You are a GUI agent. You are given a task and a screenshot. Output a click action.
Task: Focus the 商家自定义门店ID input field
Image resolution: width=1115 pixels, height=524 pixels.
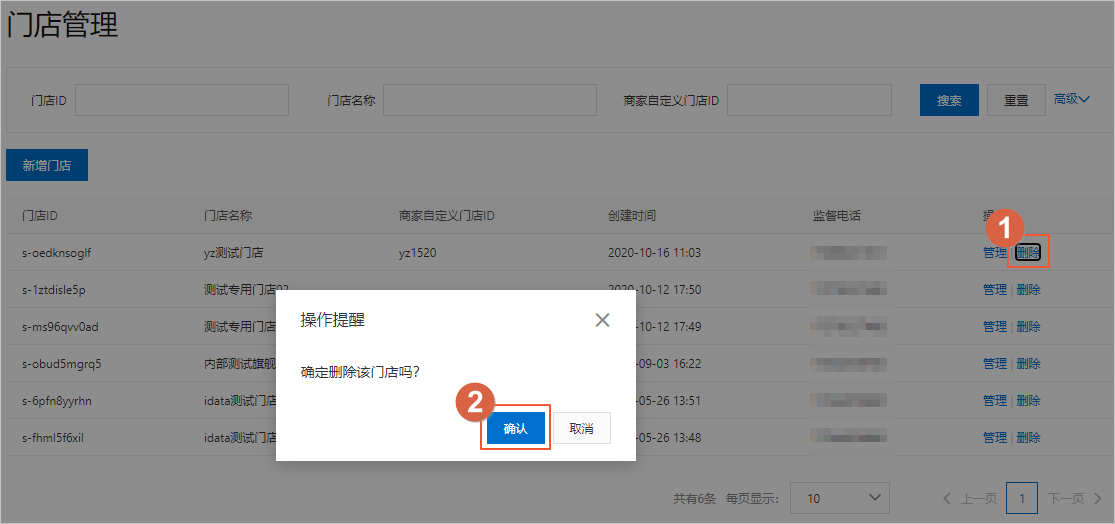click(809, 100)
